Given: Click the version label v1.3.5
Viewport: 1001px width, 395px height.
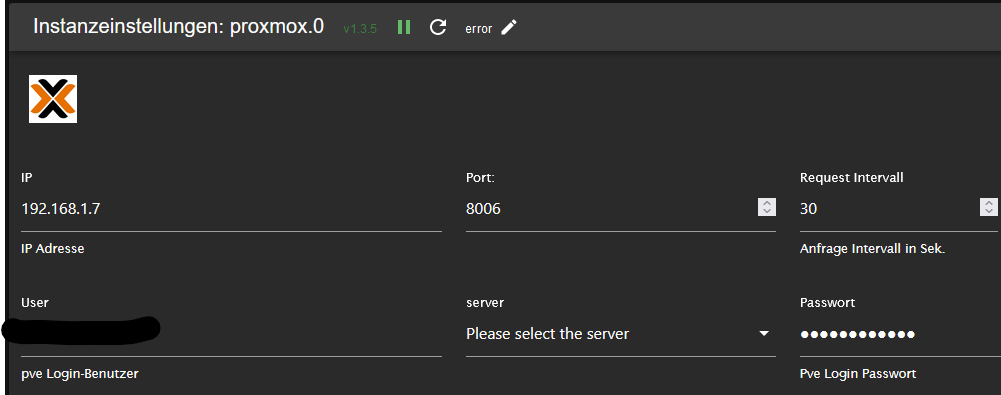Looking at the screenshot, I should 360,29.
